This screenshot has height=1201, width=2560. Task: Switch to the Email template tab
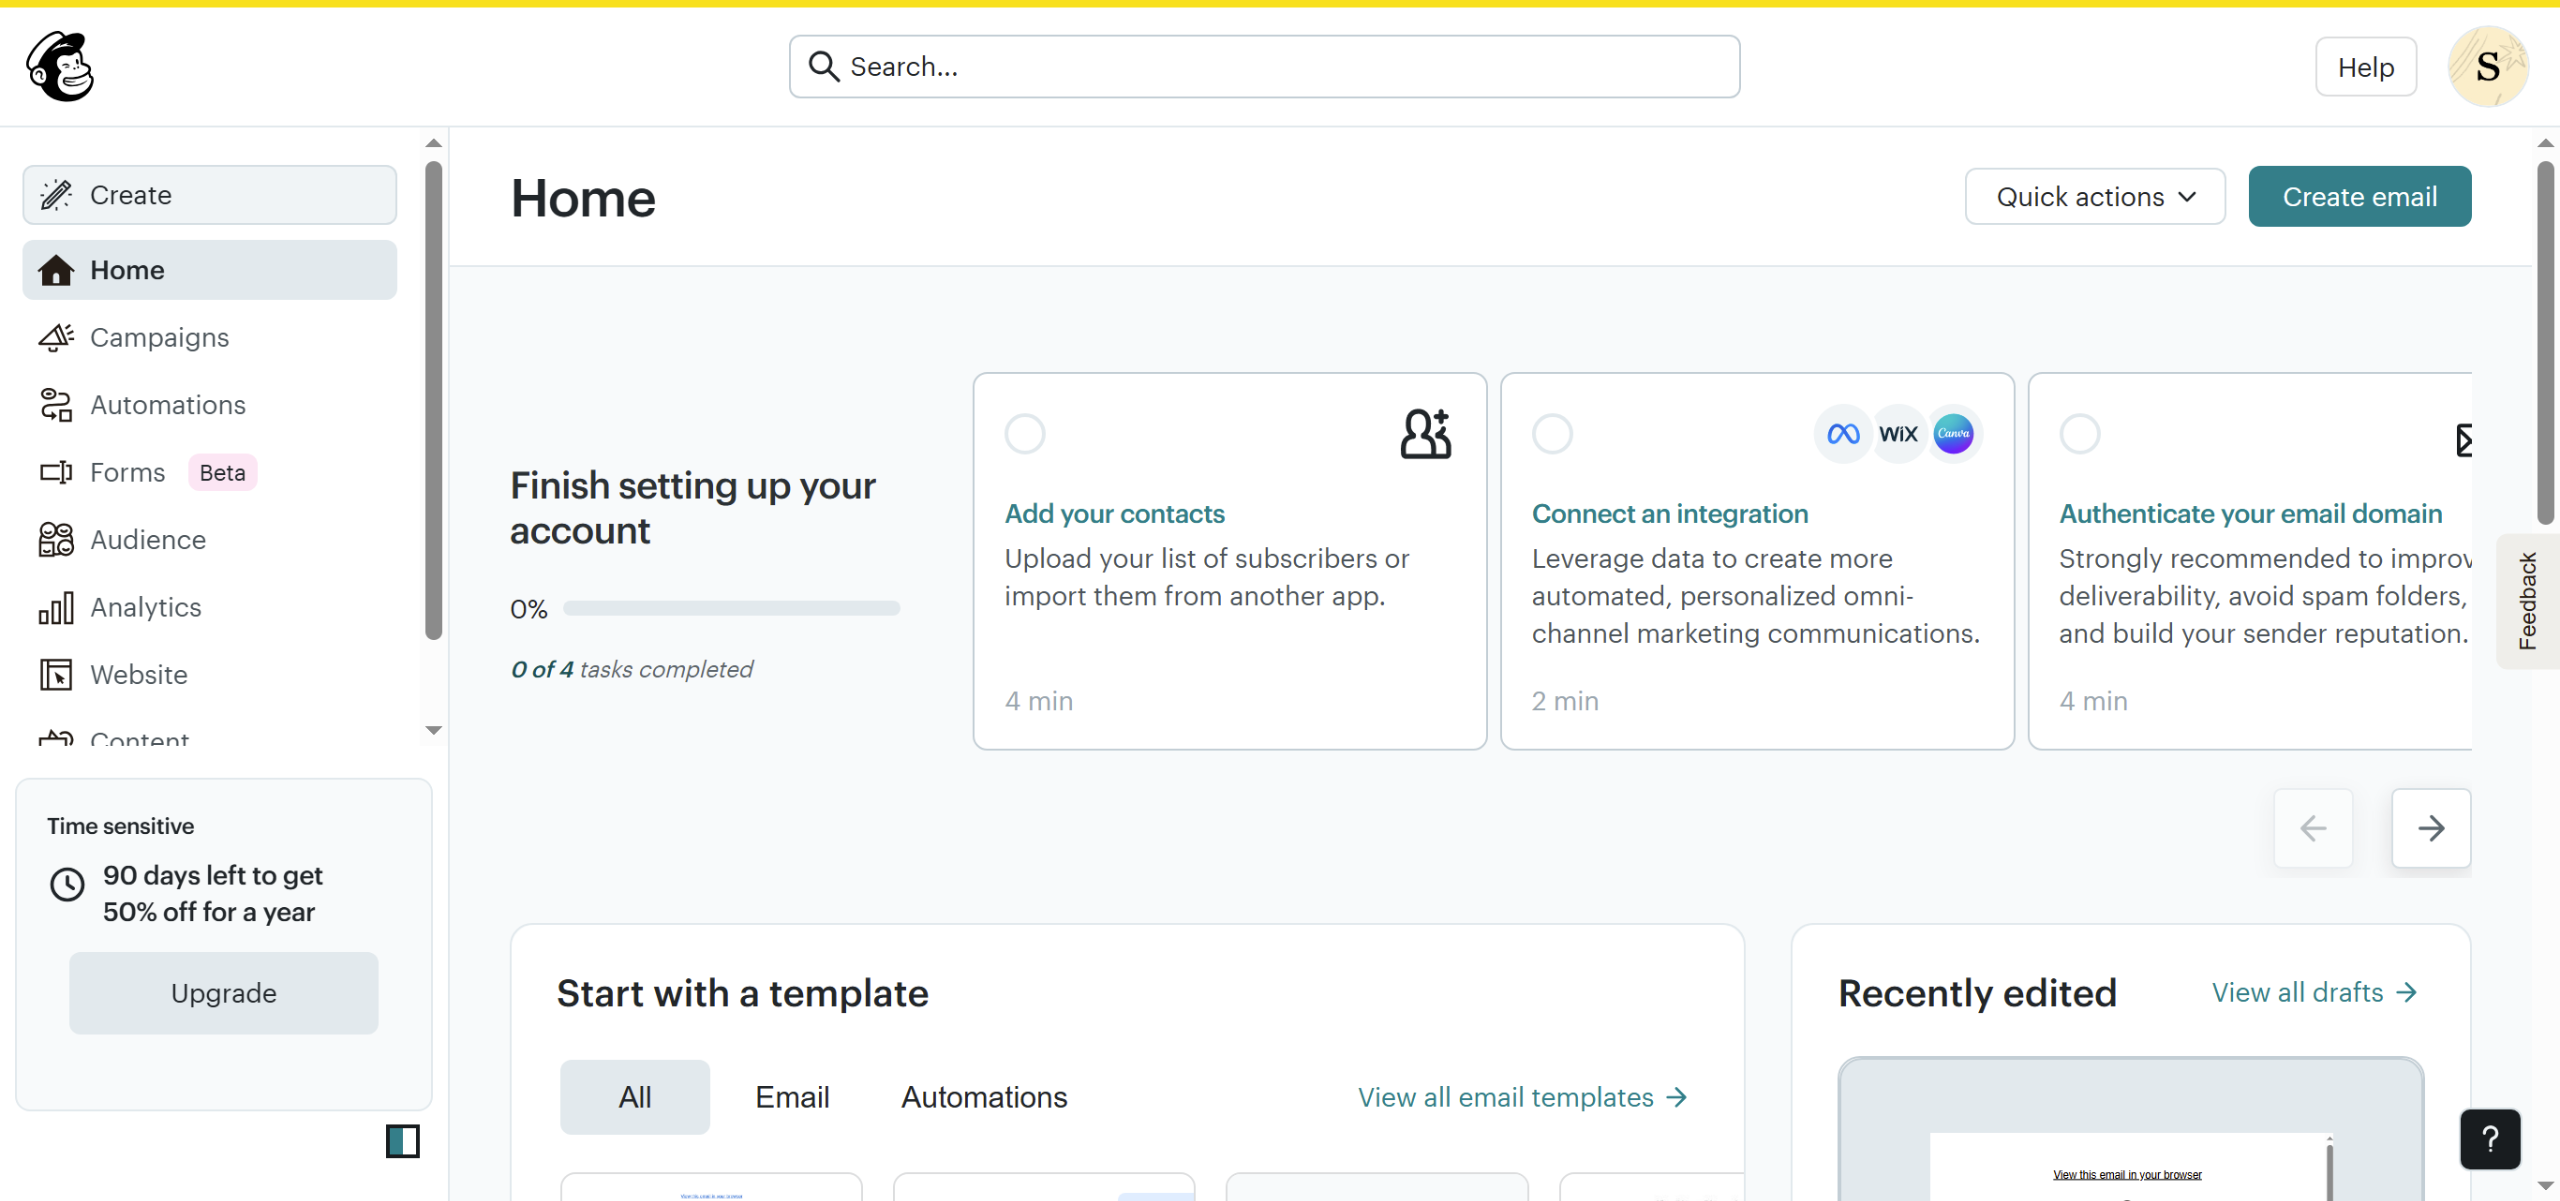pos(792,1097)
